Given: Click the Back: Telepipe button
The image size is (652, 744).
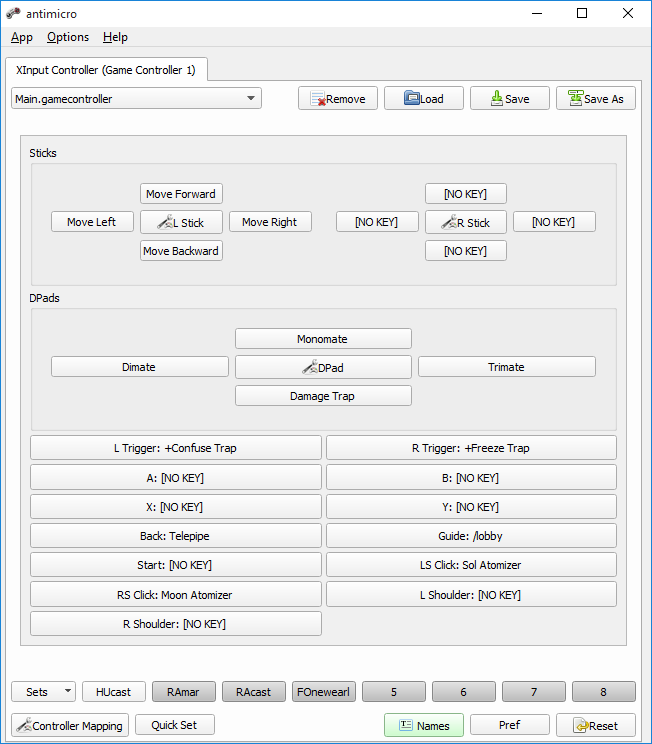Looking at the screenshot, I should pos(176,536).
